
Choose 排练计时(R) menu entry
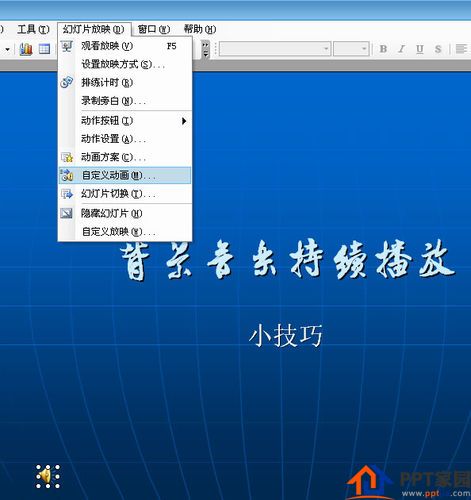[x=125, y=82]
